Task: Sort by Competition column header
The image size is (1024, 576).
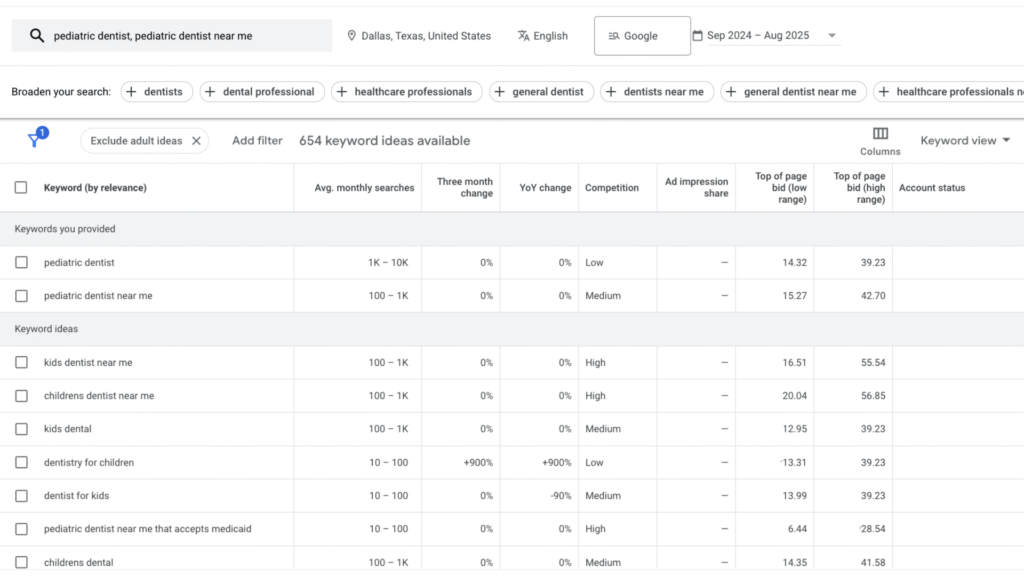Action: tap(611, 188)
